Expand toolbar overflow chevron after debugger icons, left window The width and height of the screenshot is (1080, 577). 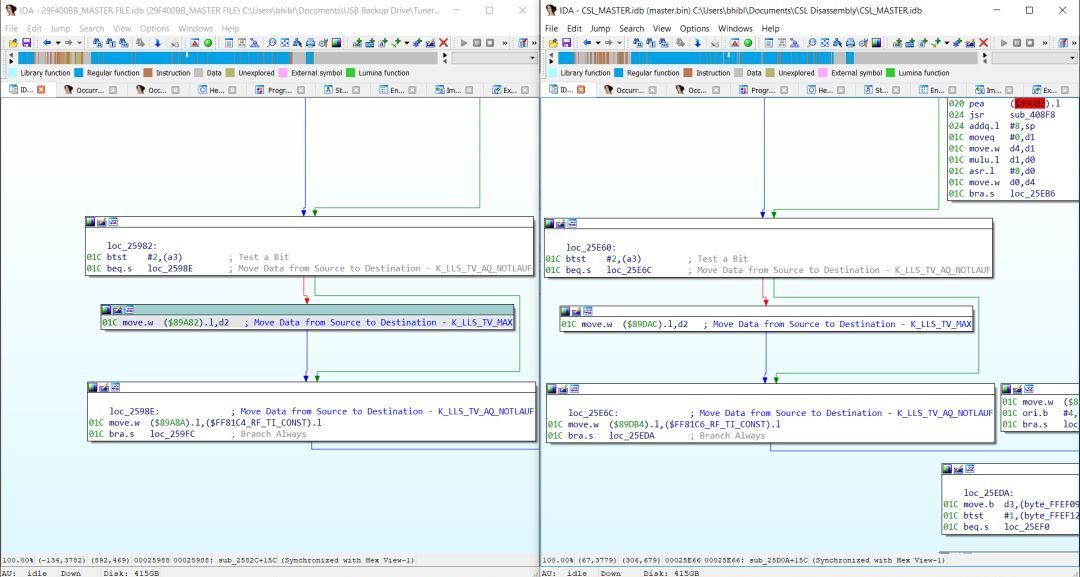coord(505,43)
